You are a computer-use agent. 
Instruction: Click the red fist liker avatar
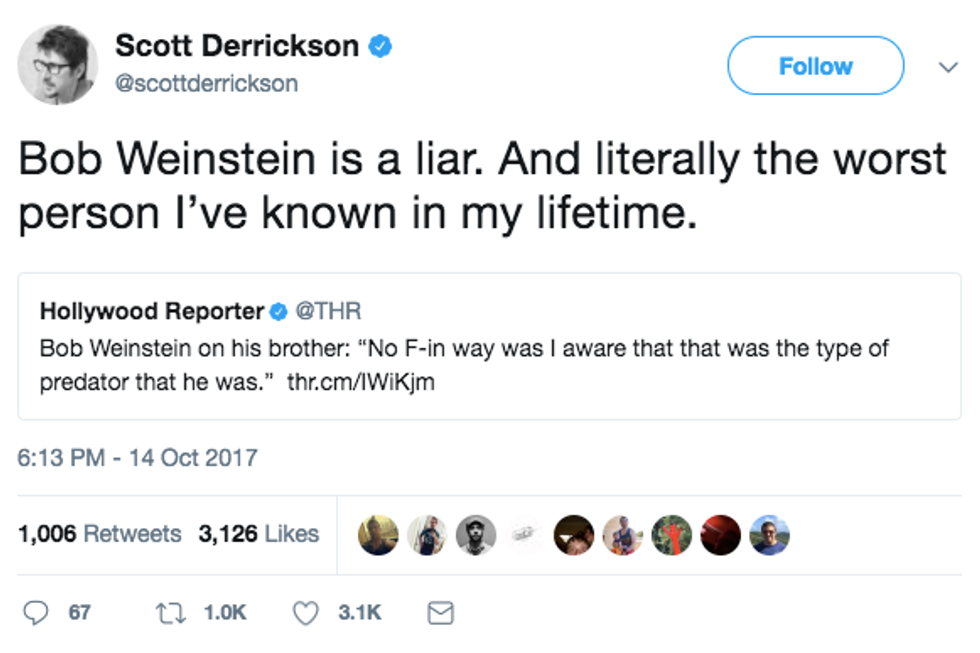click(x=672, y=535)
